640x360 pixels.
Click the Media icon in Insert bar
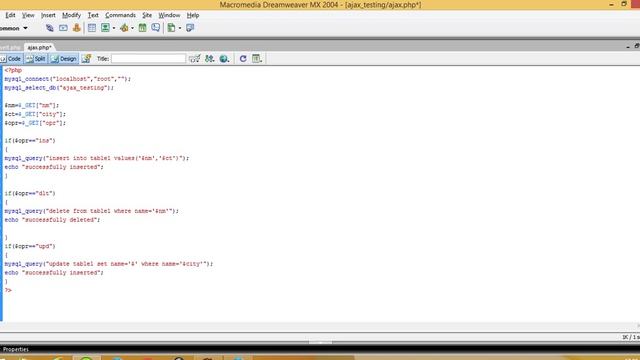(x=124, y=28)
